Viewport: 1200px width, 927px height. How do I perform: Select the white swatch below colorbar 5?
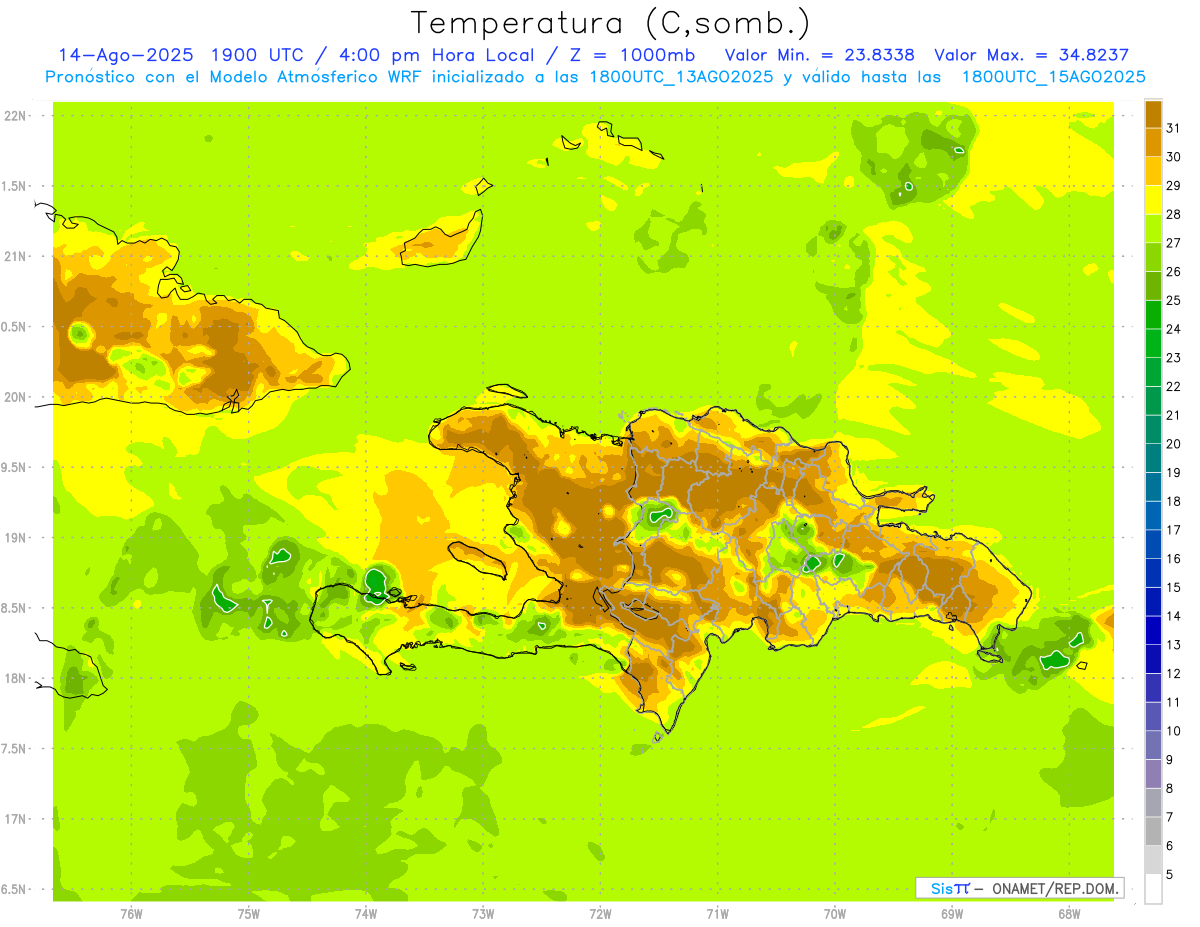click(1153, 888)
